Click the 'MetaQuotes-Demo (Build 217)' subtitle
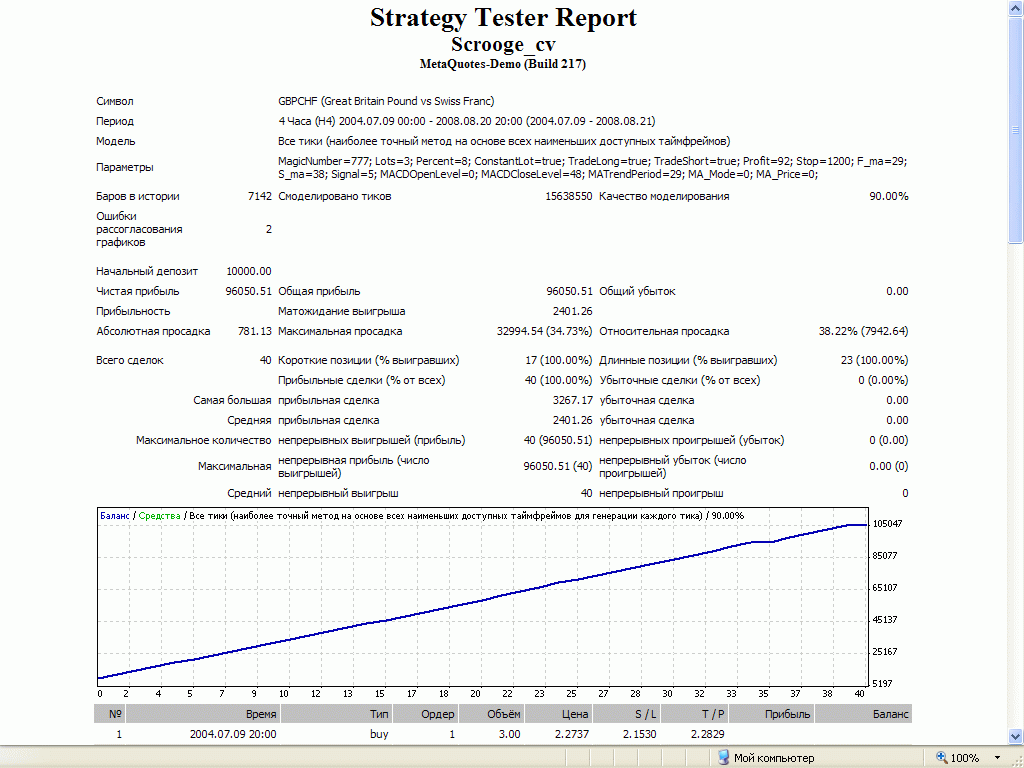The height and width of the screenshot is (768, 1024). [x=503, y=64]
